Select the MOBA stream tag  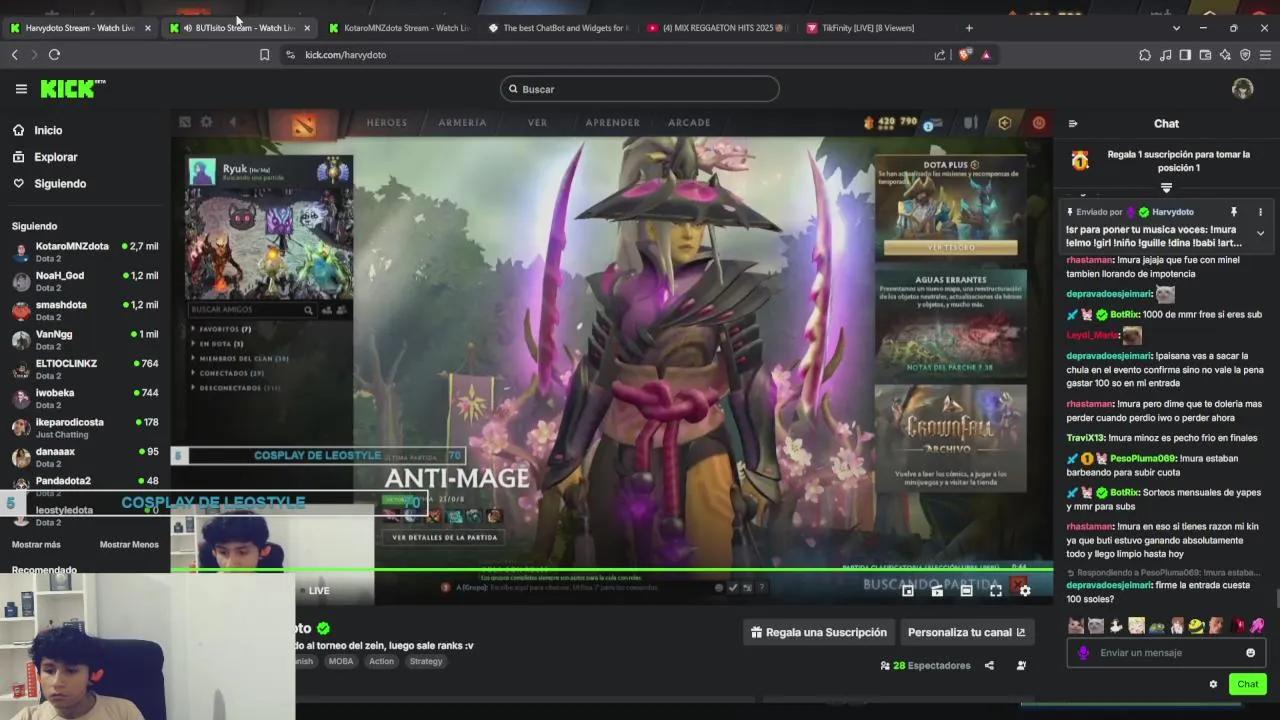point(341,661)
